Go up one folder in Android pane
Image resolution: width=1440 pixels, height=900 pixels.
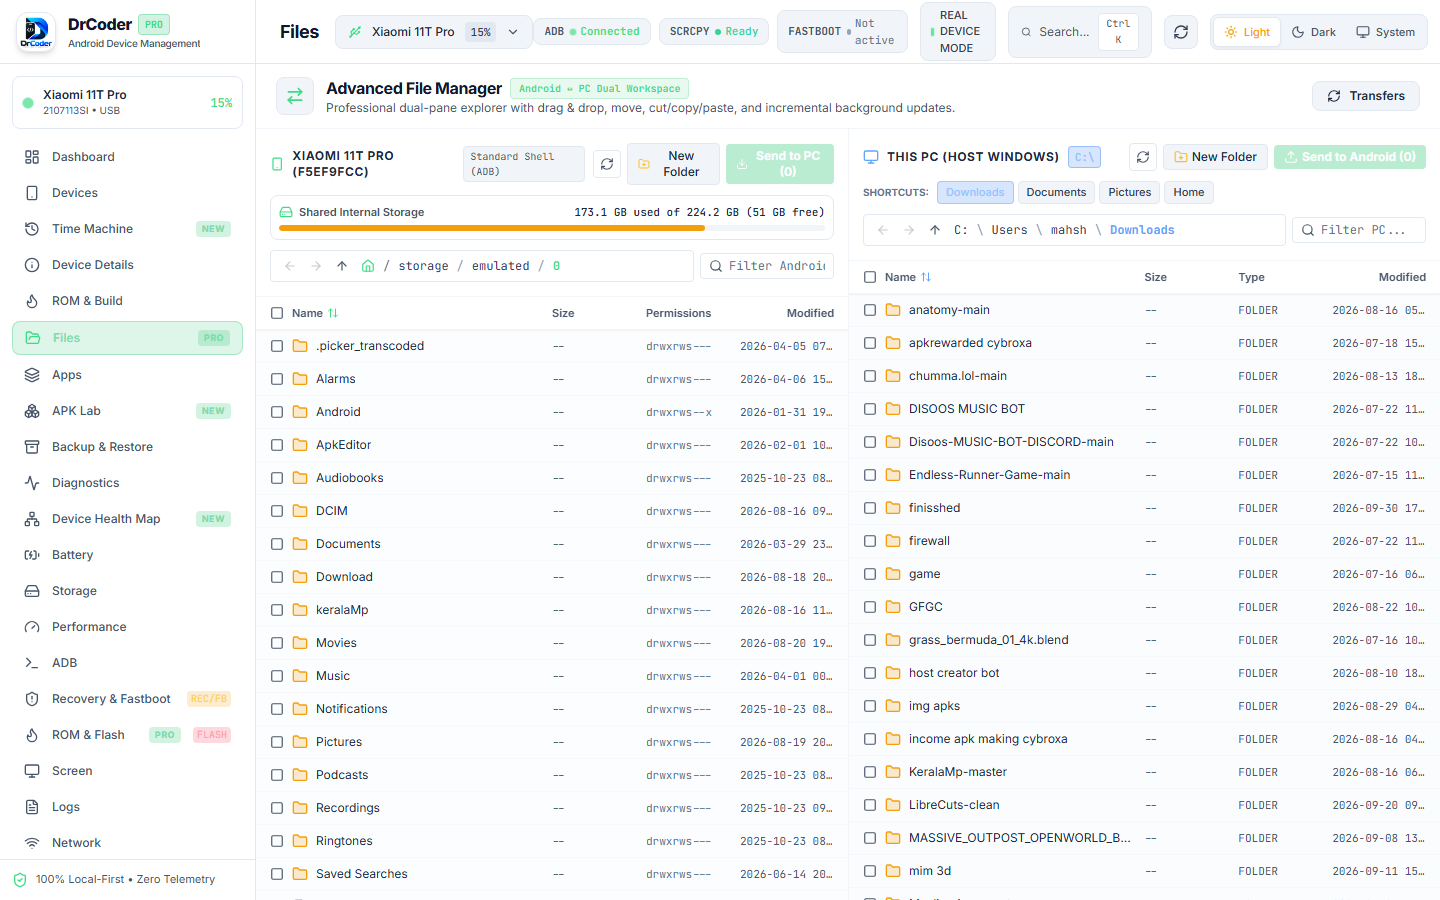point(342,266)
